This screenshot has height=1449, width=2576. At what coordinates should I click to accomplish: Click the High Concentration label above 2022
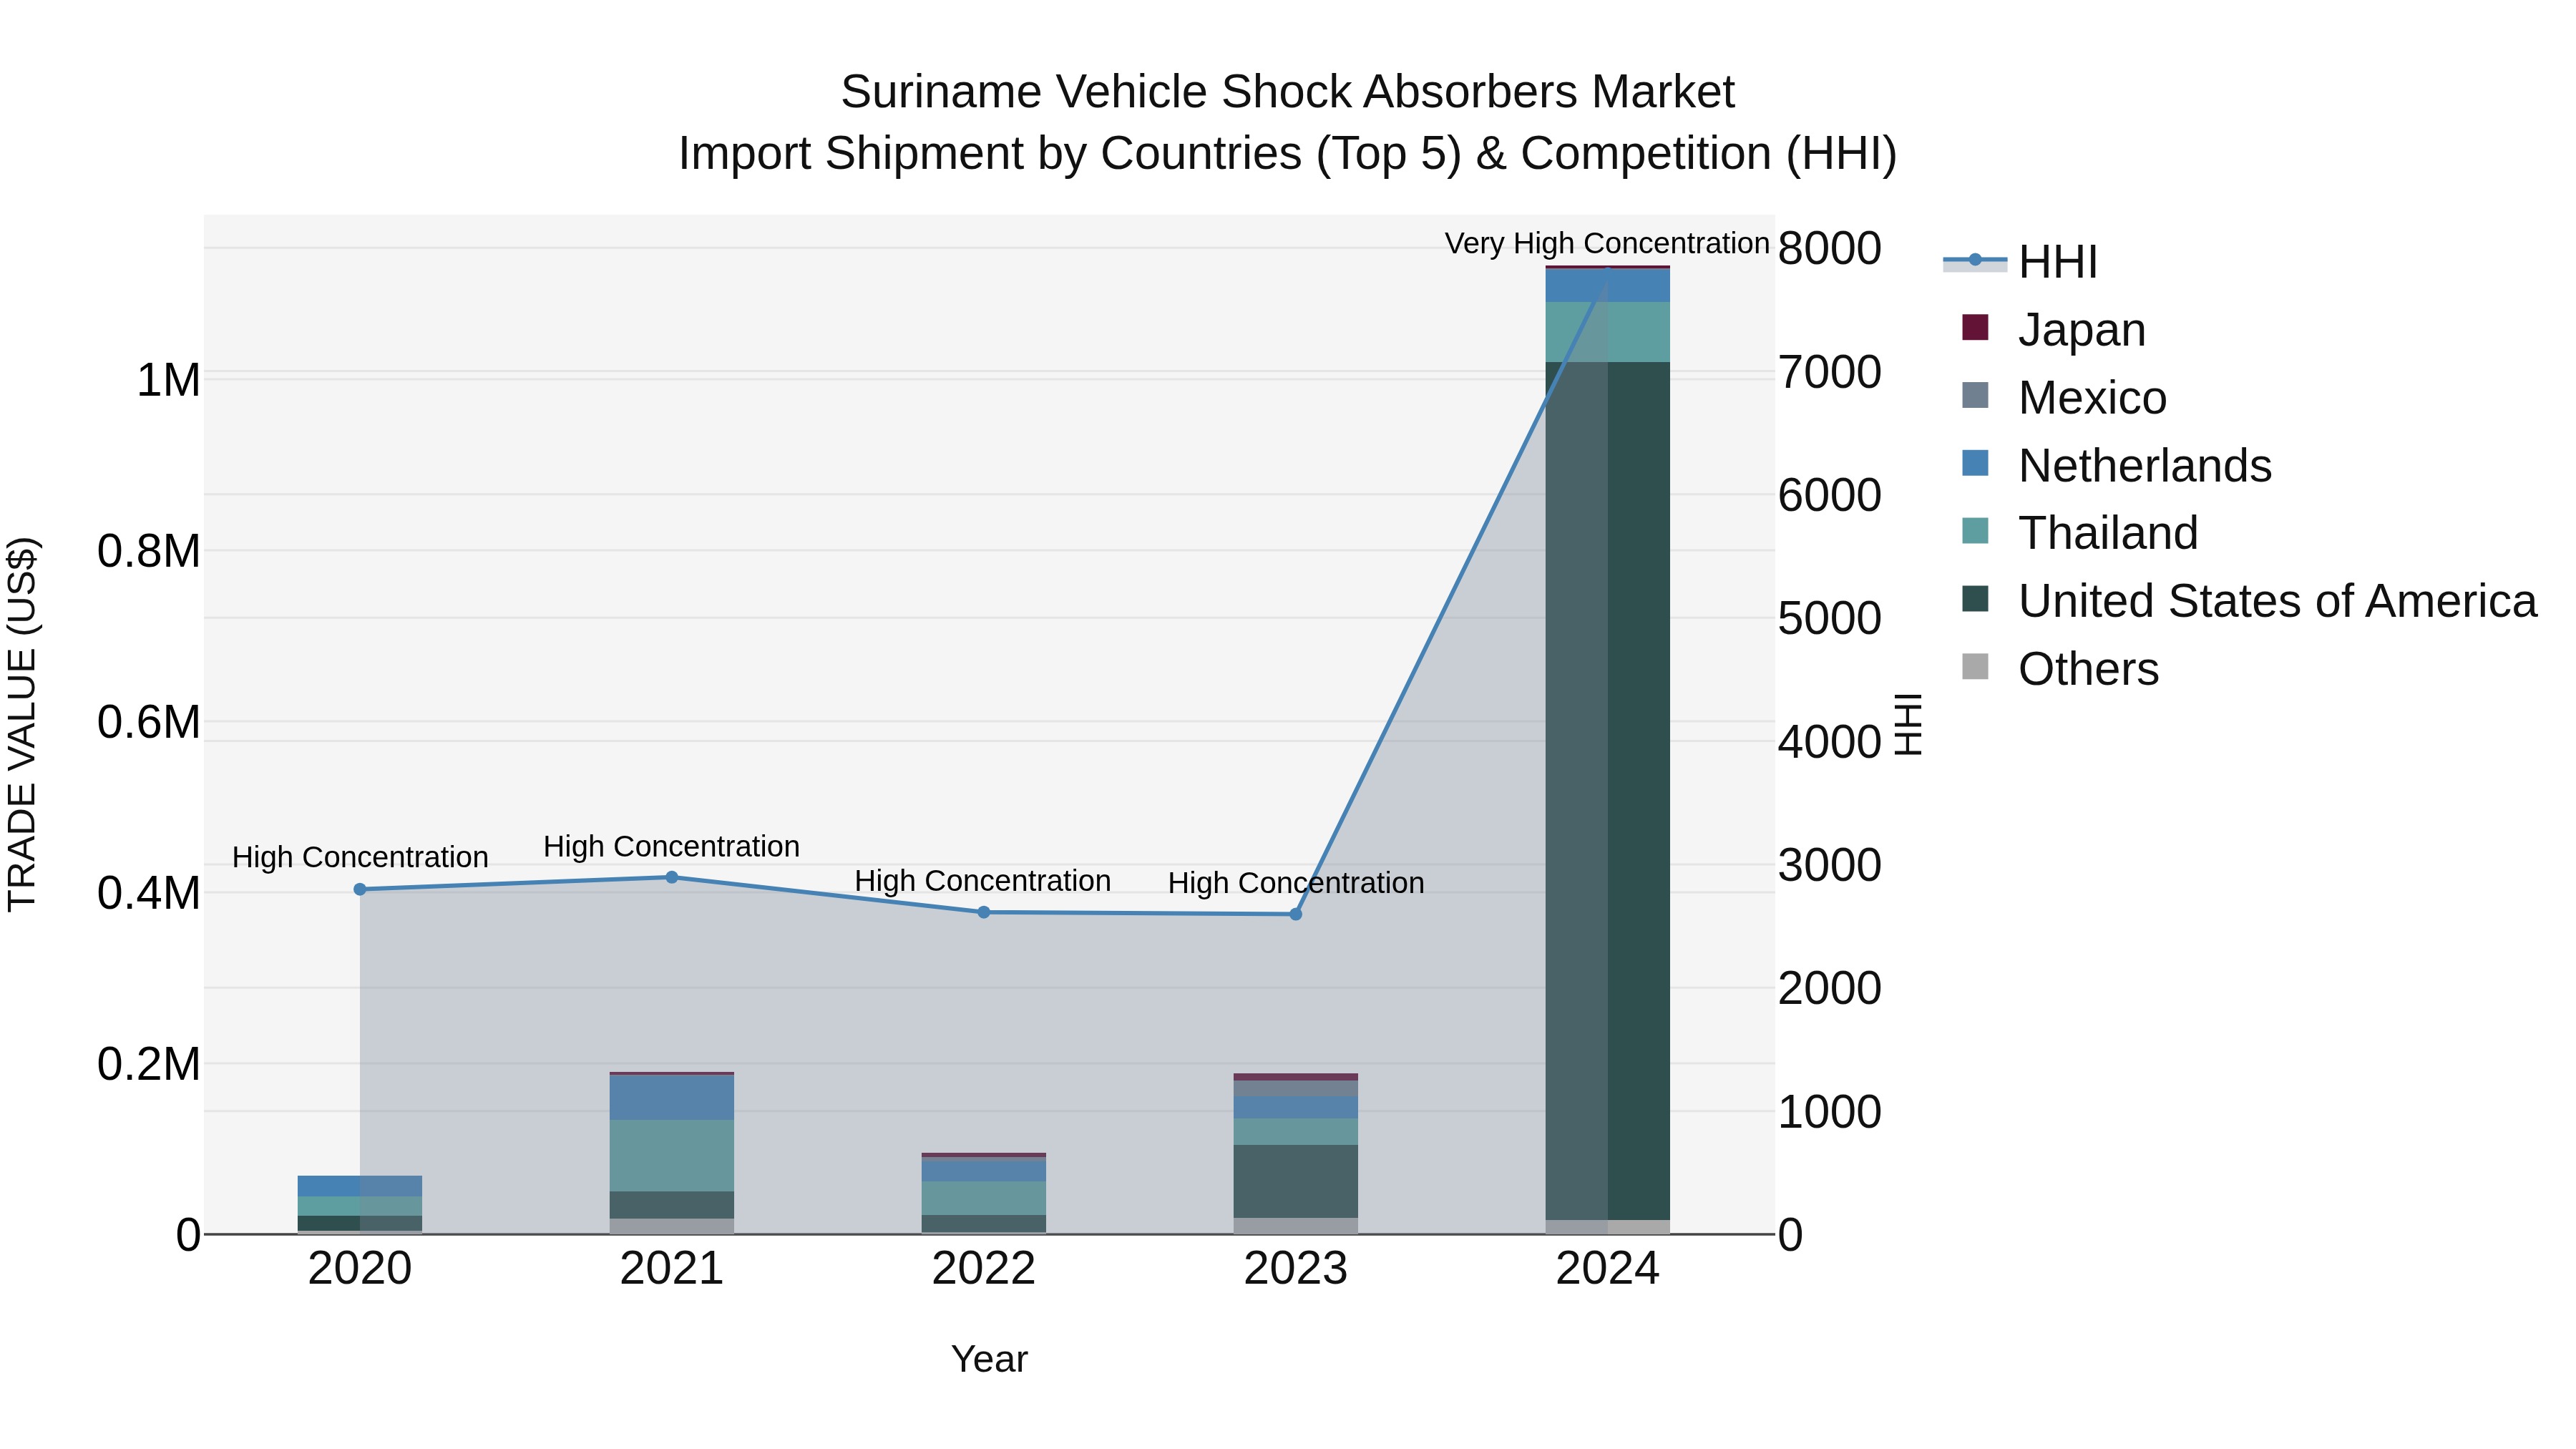pos(983,881)
